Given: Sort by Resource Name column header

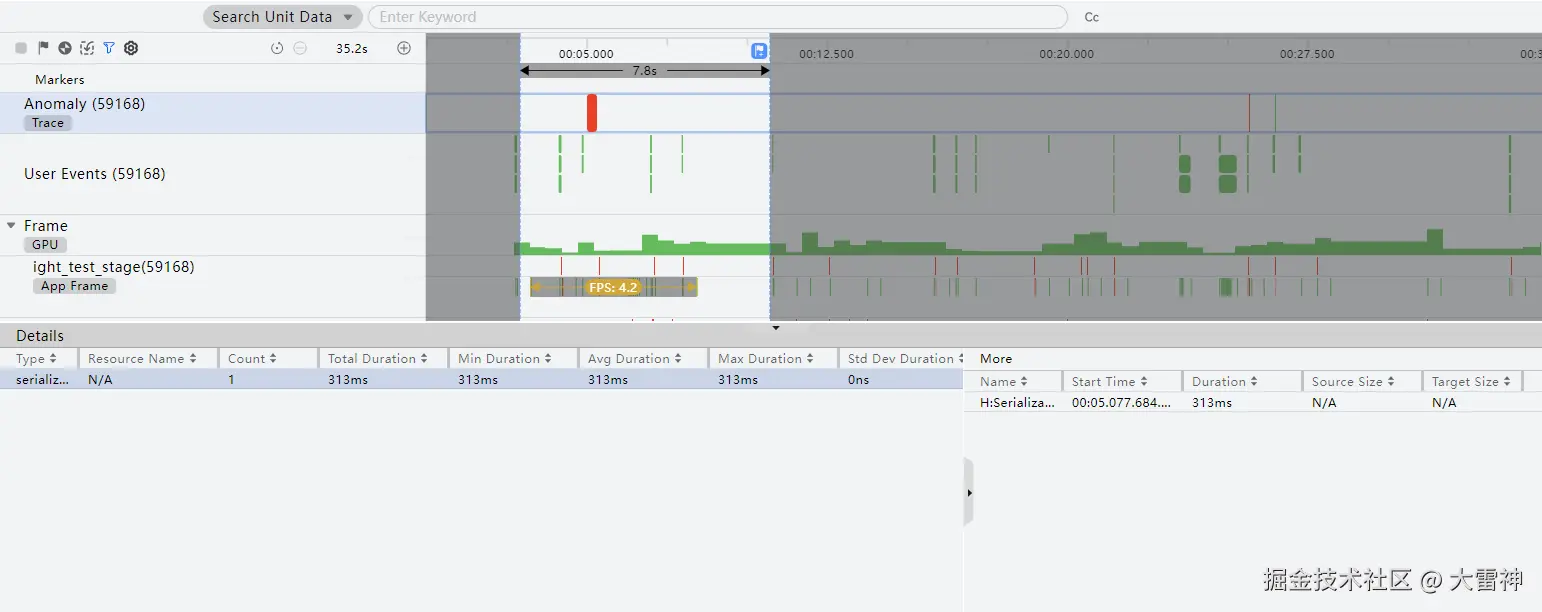Looking at the screenshot, I should point(142,358).
